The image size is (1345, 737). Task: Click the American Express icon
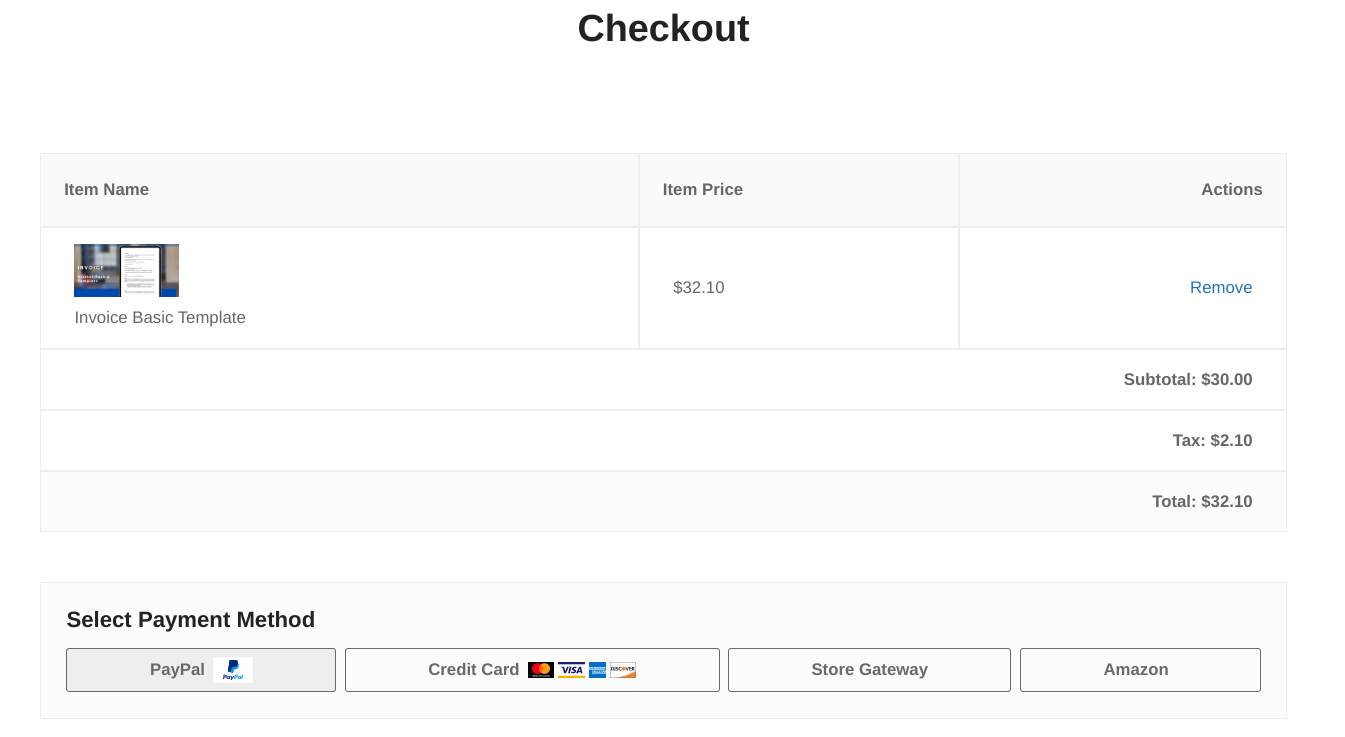coord(597,670)
